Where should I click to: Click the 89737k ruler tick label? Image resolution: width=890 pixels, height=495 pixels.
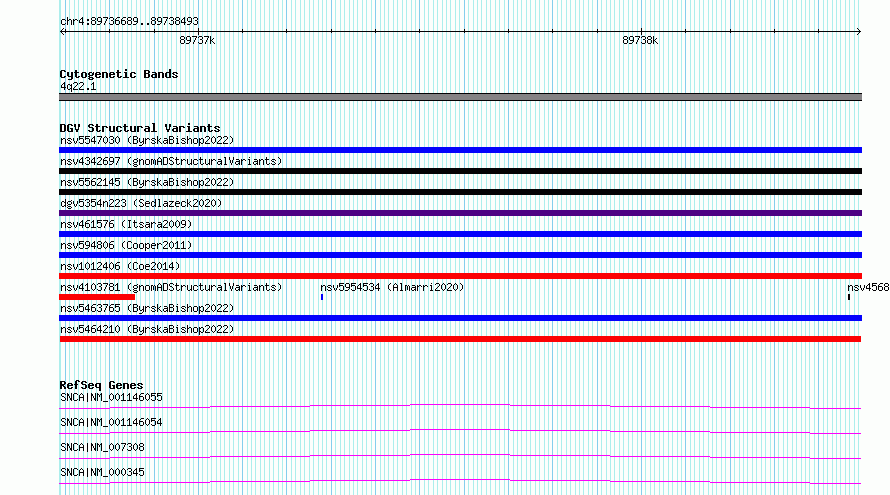(x=197, y=40)
